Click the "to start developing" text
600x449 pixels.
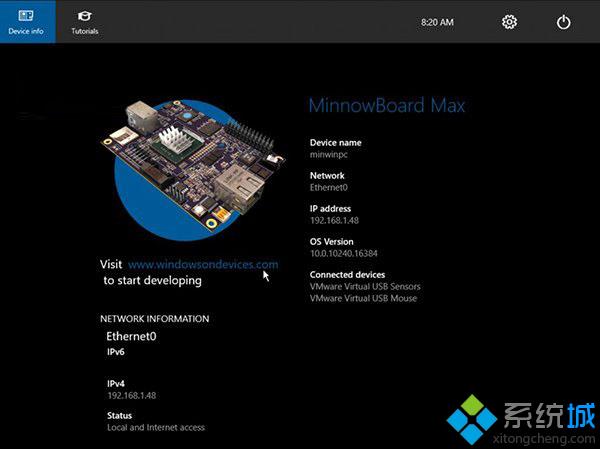pos(152,281)
